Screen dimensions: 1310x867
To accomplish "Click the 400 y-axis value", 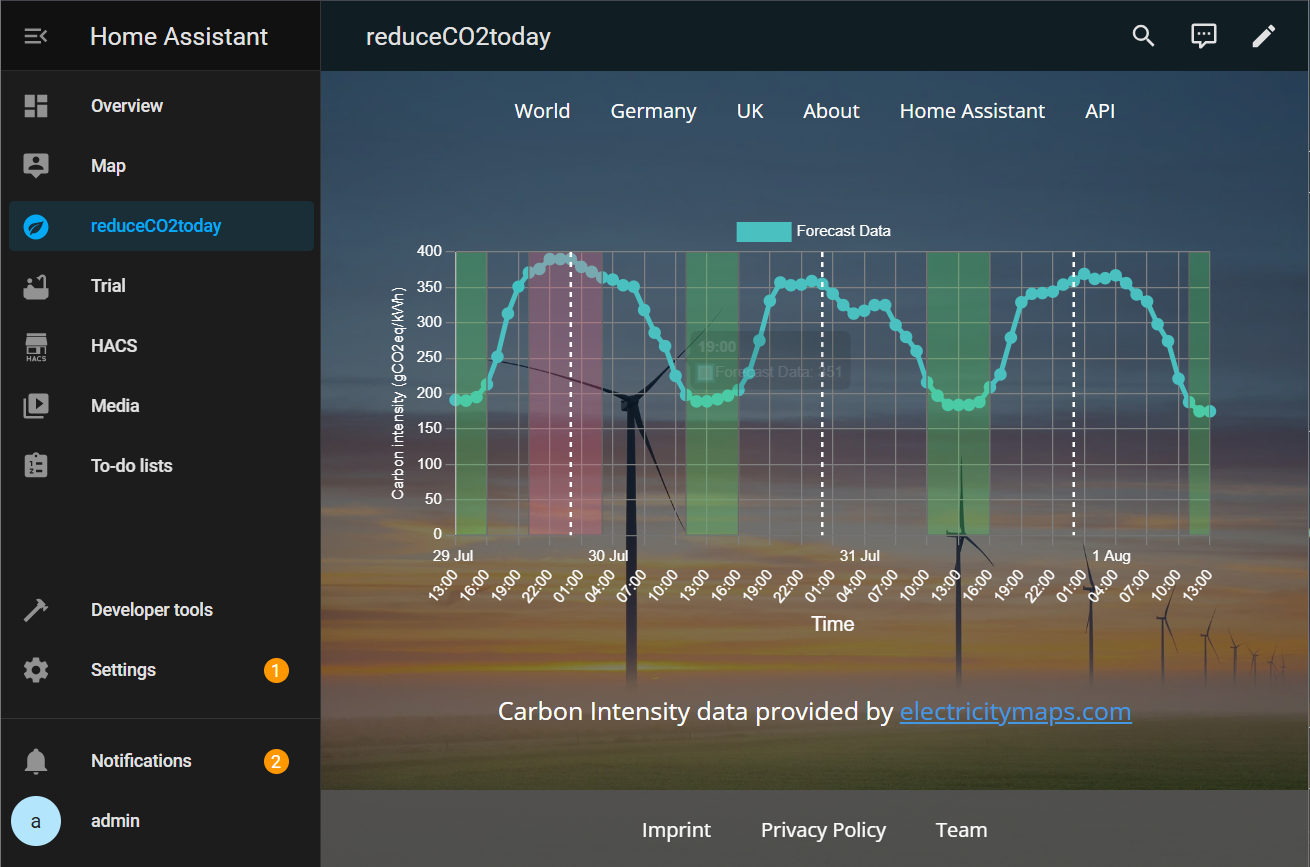I will point(430,251).
